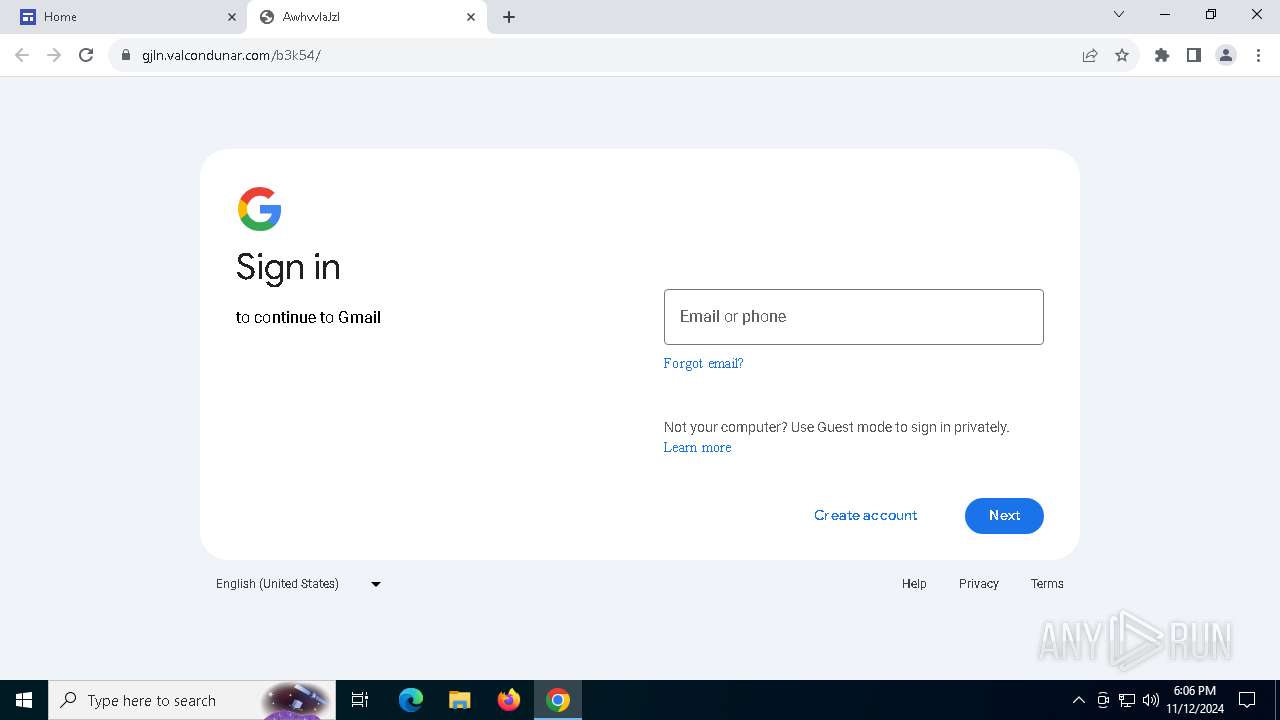Open the Terms link
1280x720 pixels.
pyautogui.click(x=1047, y=584)
